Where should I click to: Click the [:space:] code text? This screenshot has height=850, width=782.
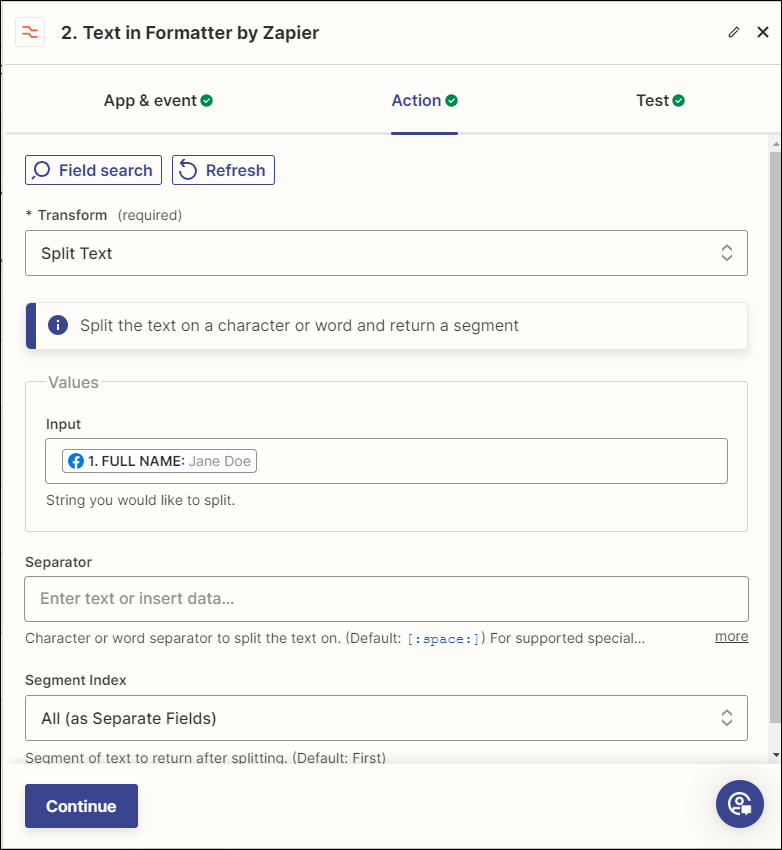tap(443, 639)
